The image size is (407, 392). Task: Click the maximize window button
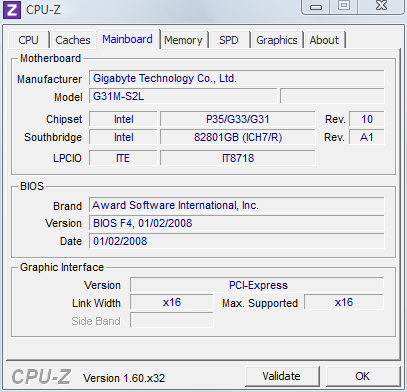coord(344,6)
